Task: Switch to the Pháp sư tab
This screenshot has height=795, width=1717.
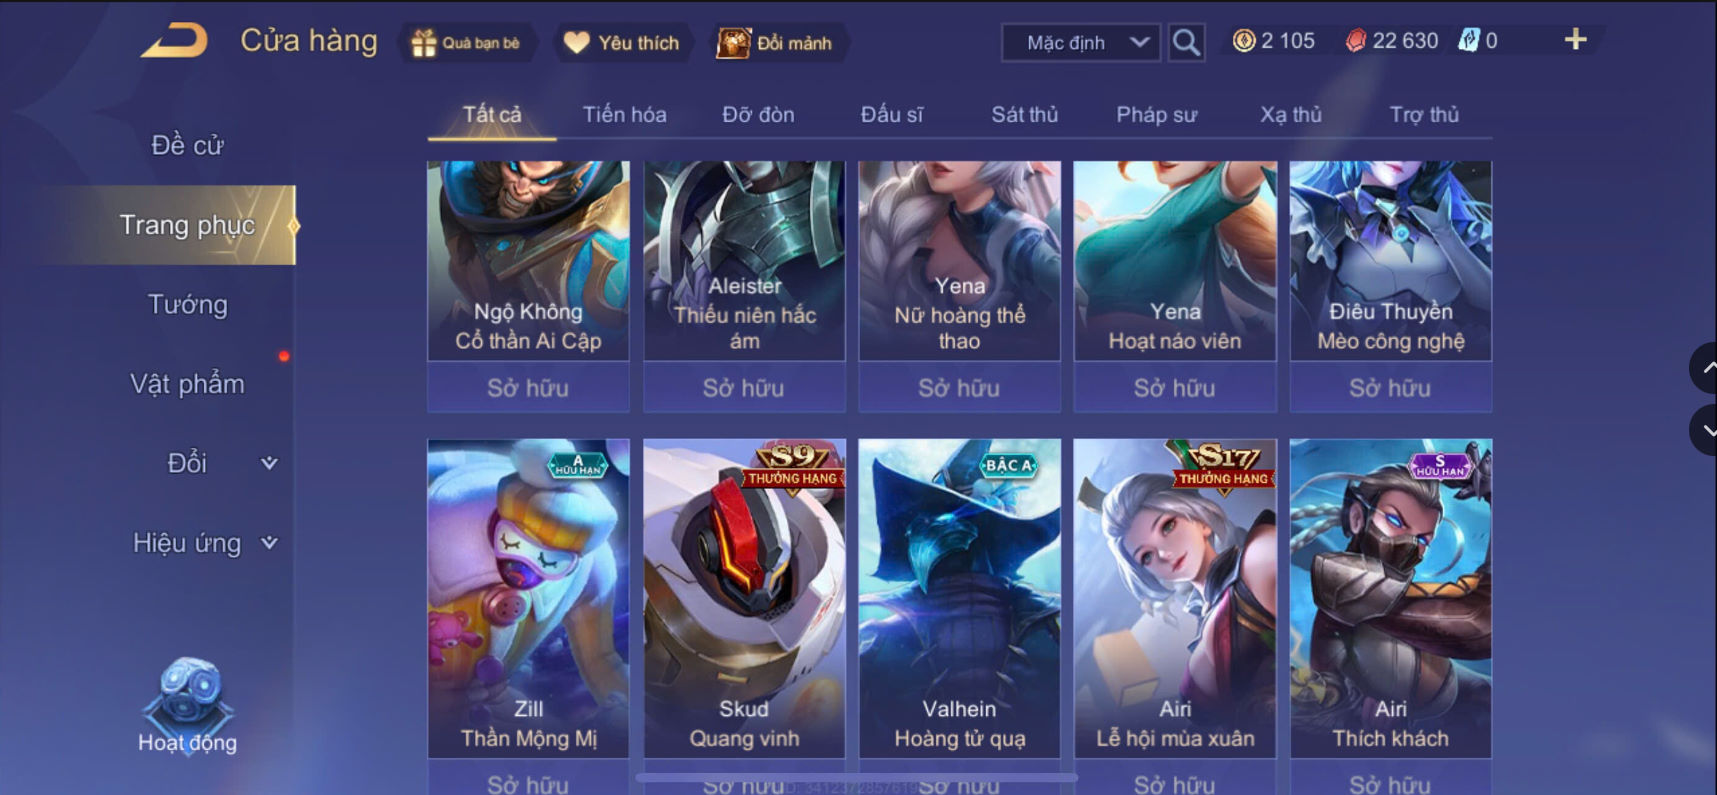Action: pyautogui.click(x=1156, y=114)
